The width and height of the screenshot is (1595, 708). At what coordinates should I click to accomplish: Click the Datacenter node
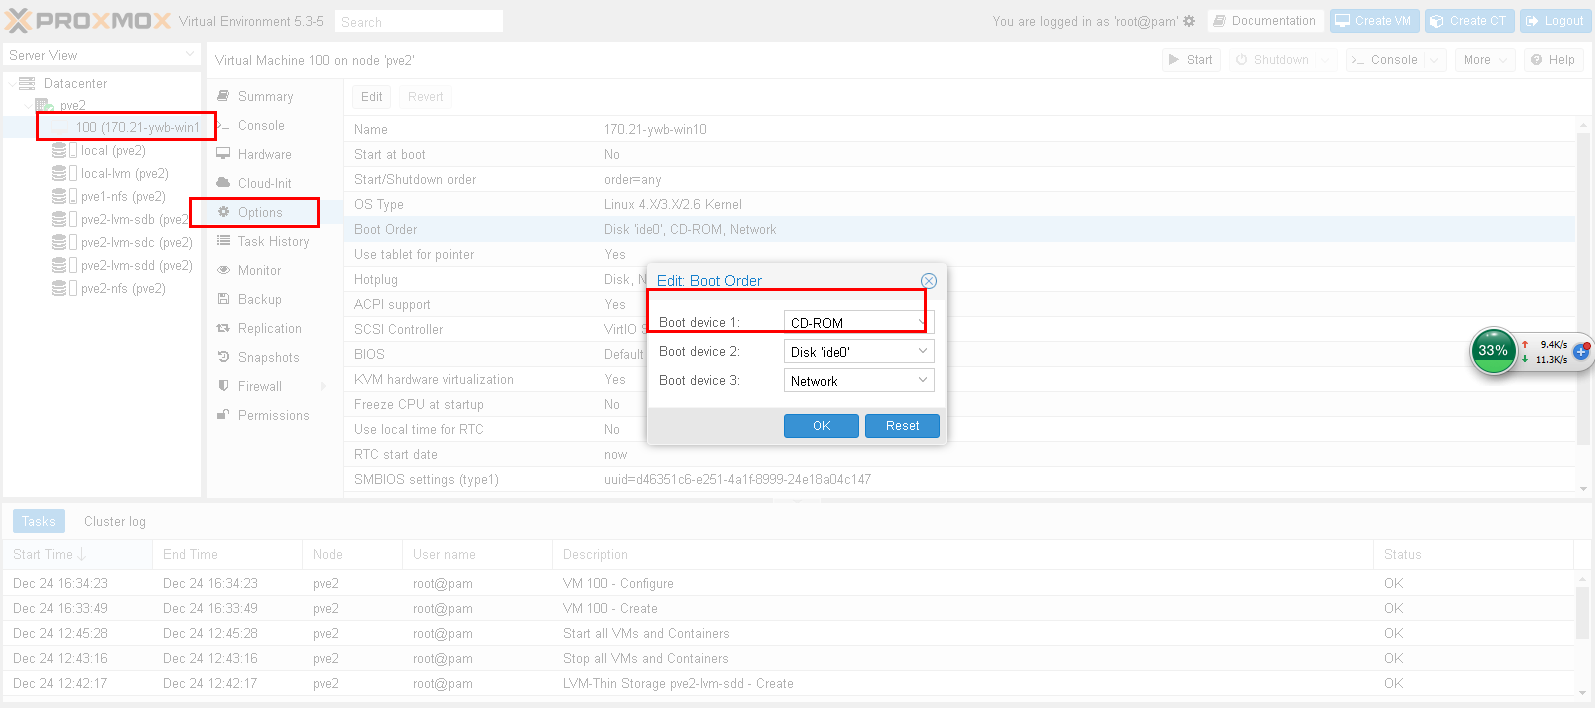click(x=75, y=84)
